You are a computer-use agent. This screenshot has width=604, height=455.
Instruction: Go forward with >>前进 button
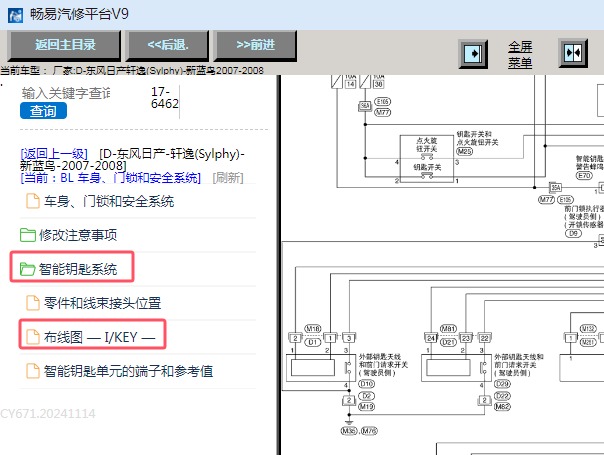click(x=255, y=45)
